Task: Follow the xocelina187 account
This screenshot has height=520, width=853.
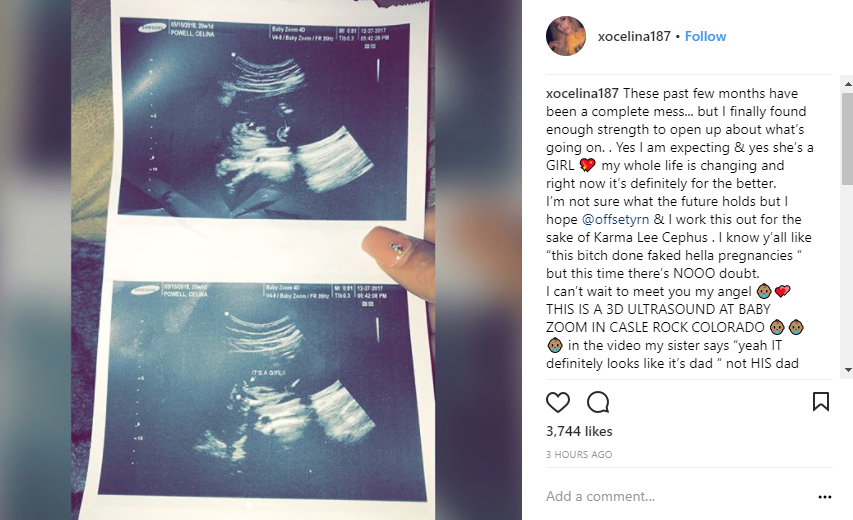Action: (705, 36)
